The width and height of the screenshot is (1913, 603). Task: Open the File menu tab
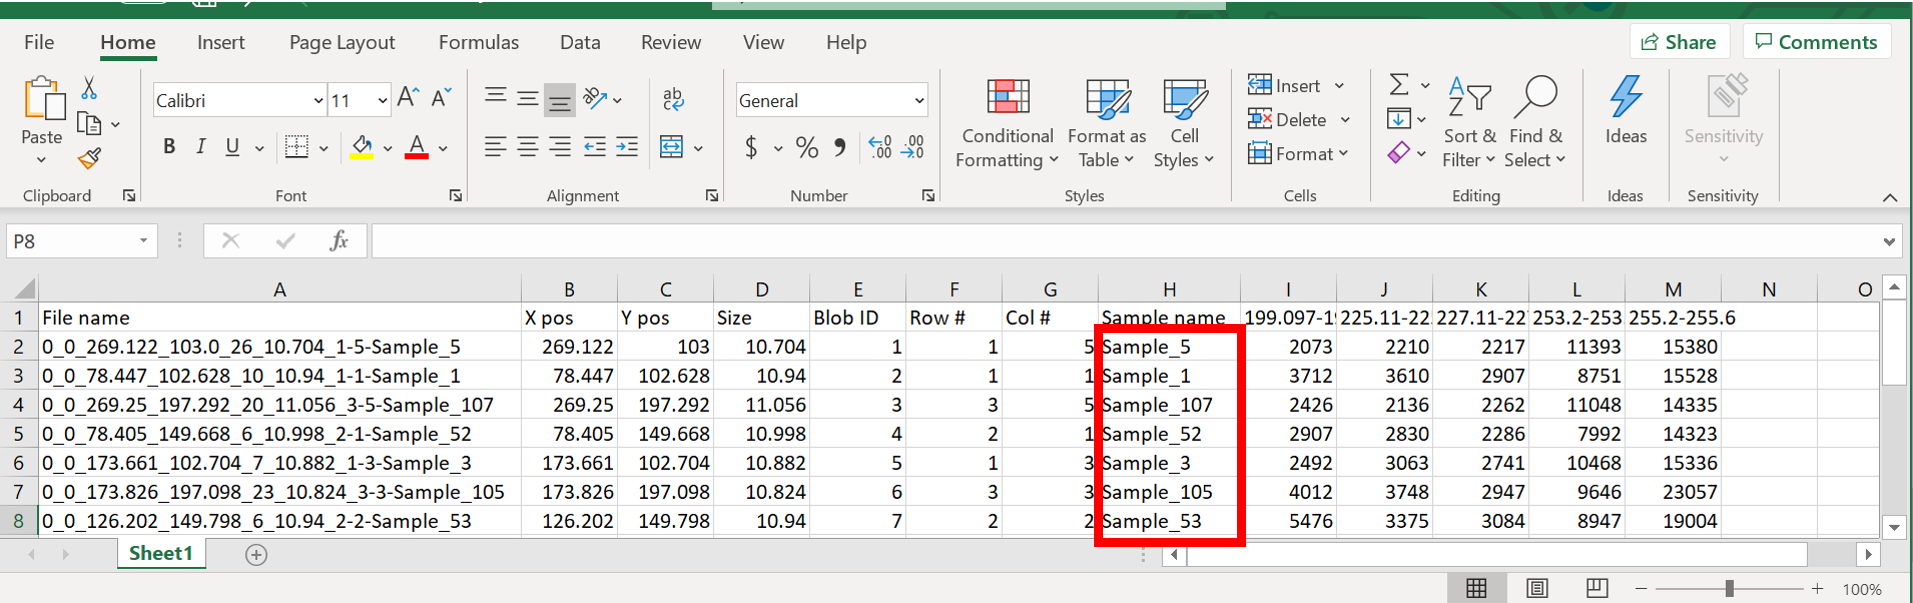point(39,42)
